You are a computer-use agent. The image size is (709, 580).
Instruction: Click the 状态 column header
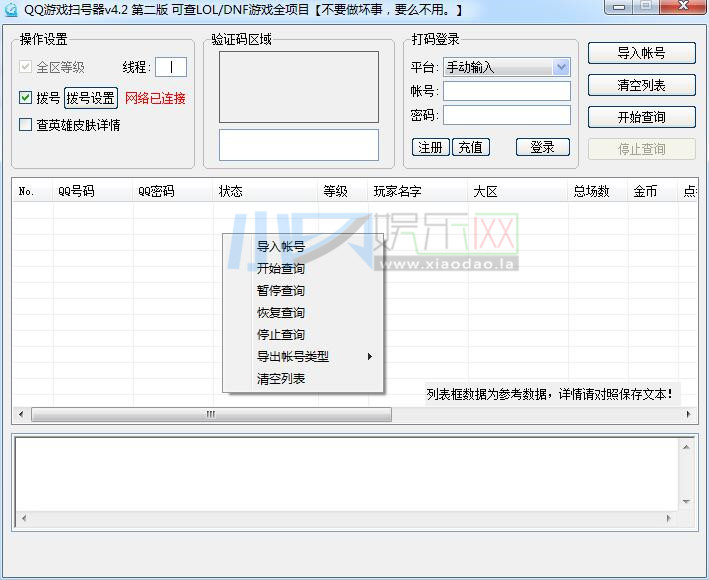(266, 191)
